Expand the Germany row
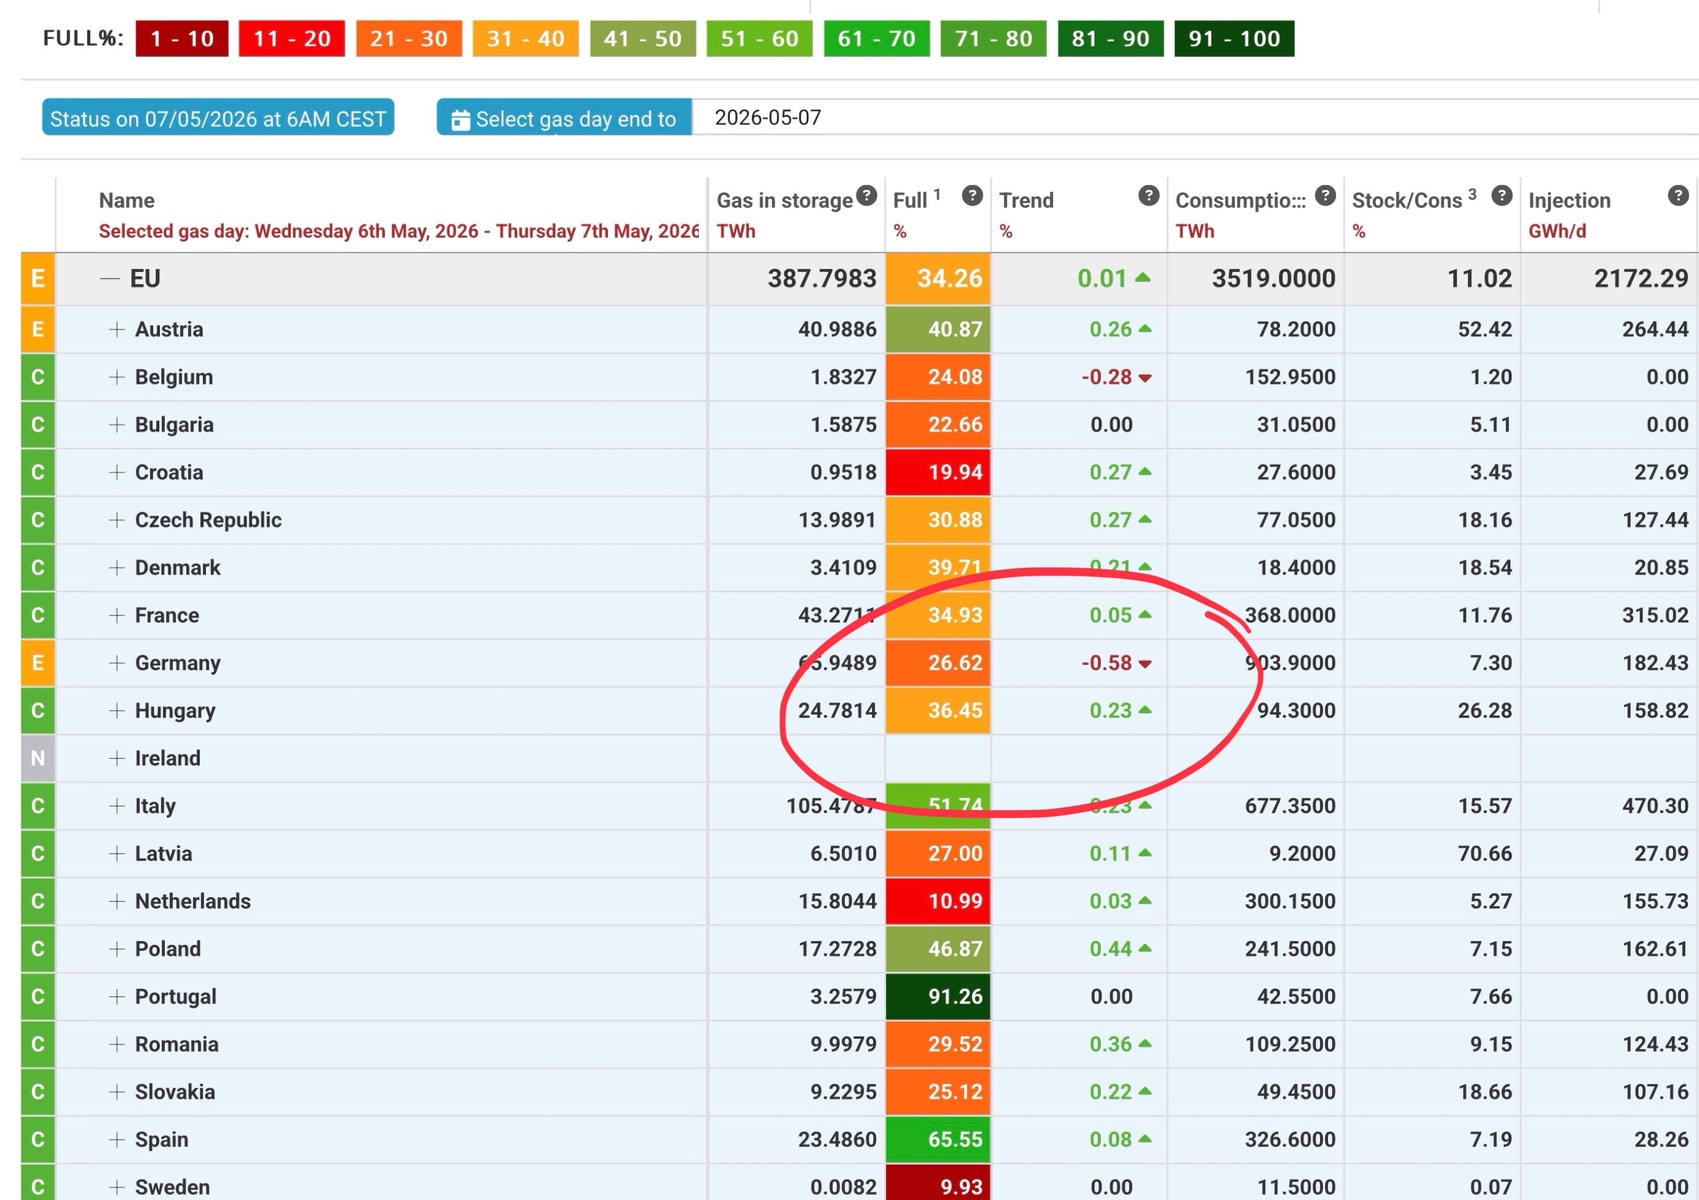Image resolution: width=1699 pixels, height=1200 pixels. click(x=117, y=663)
